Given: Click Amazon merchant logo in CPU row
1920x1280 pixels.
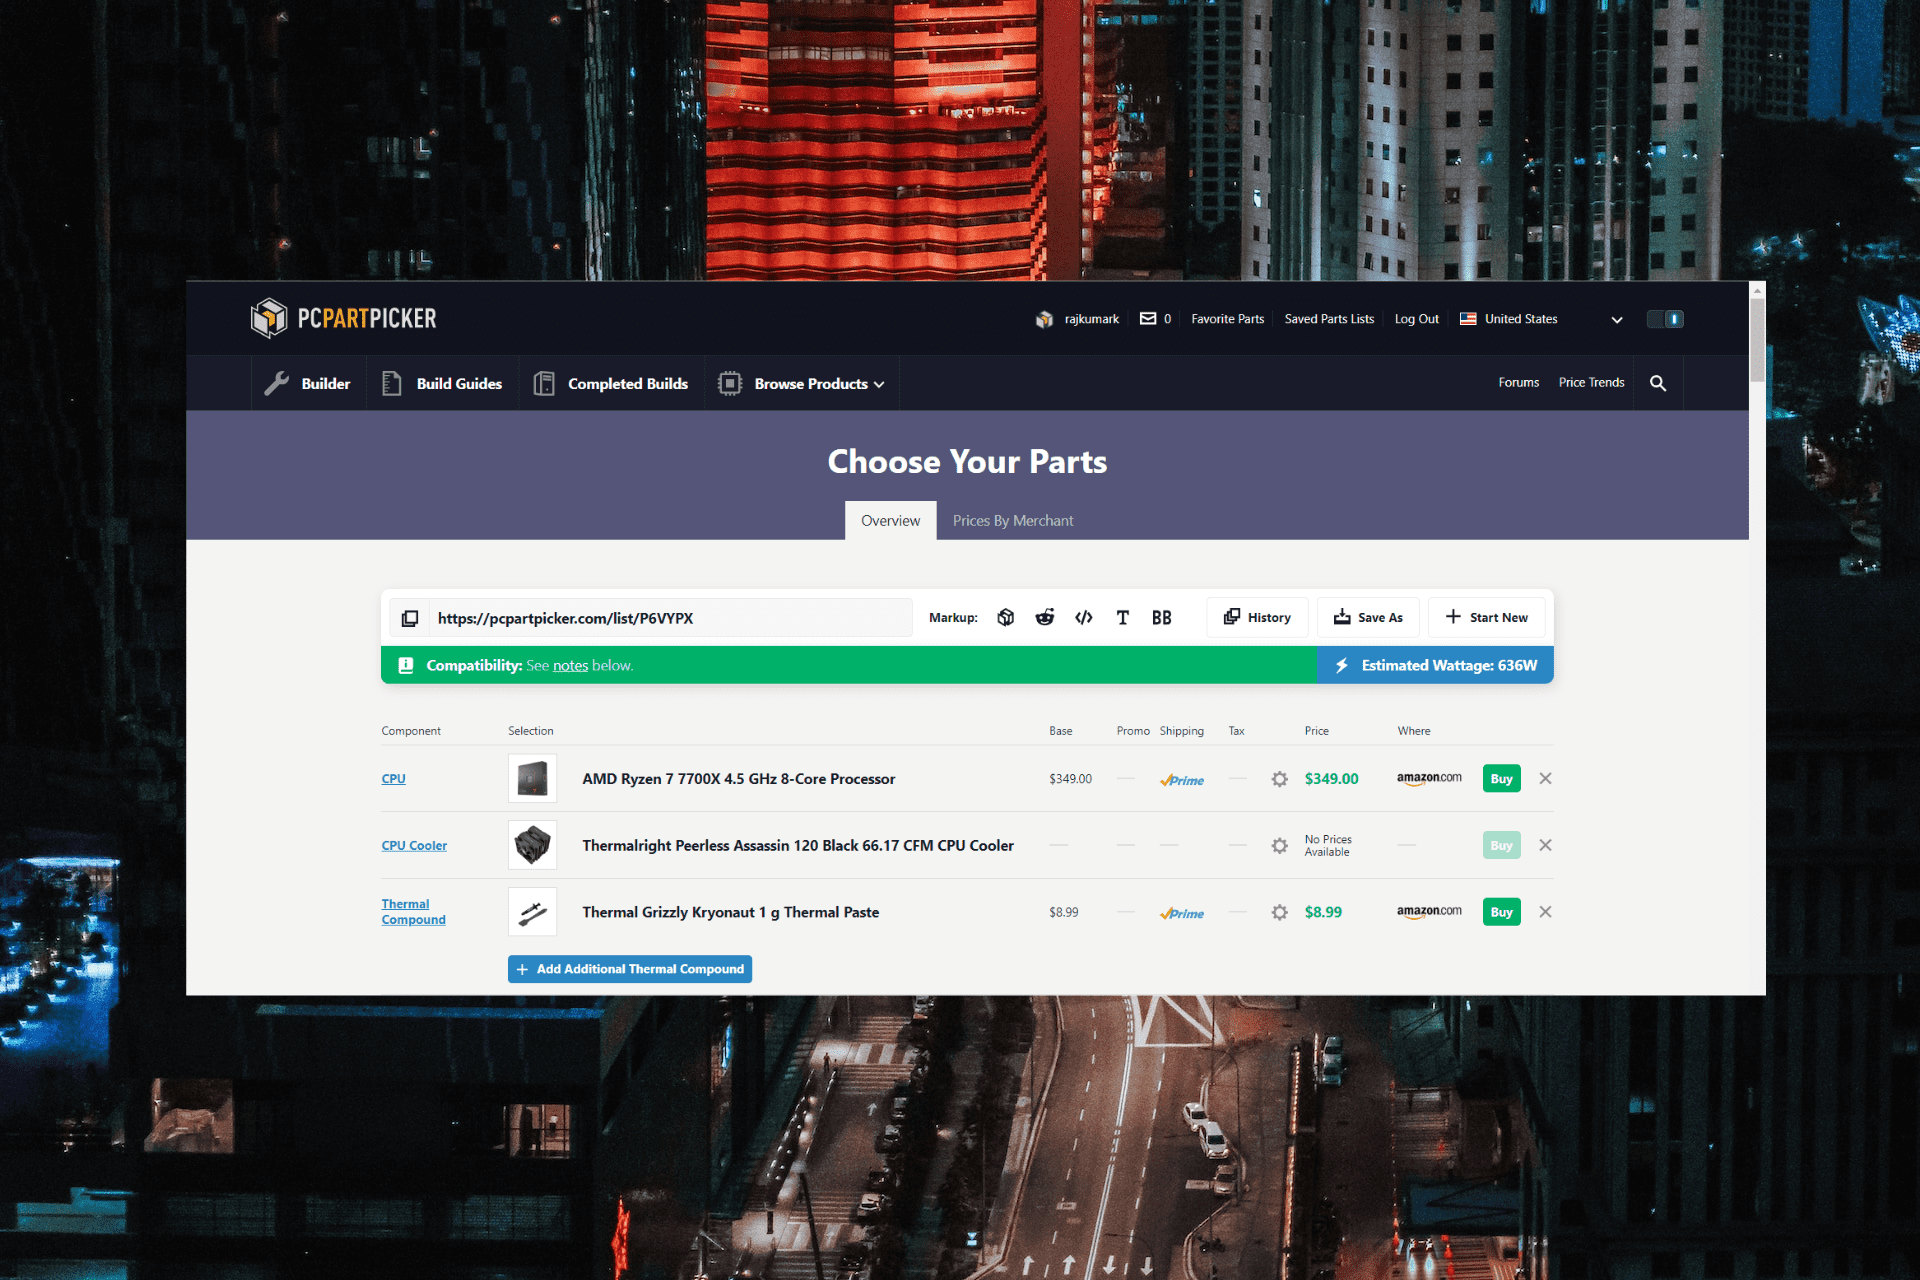Looking at the screenshot, I should [x=1429, y=778].
